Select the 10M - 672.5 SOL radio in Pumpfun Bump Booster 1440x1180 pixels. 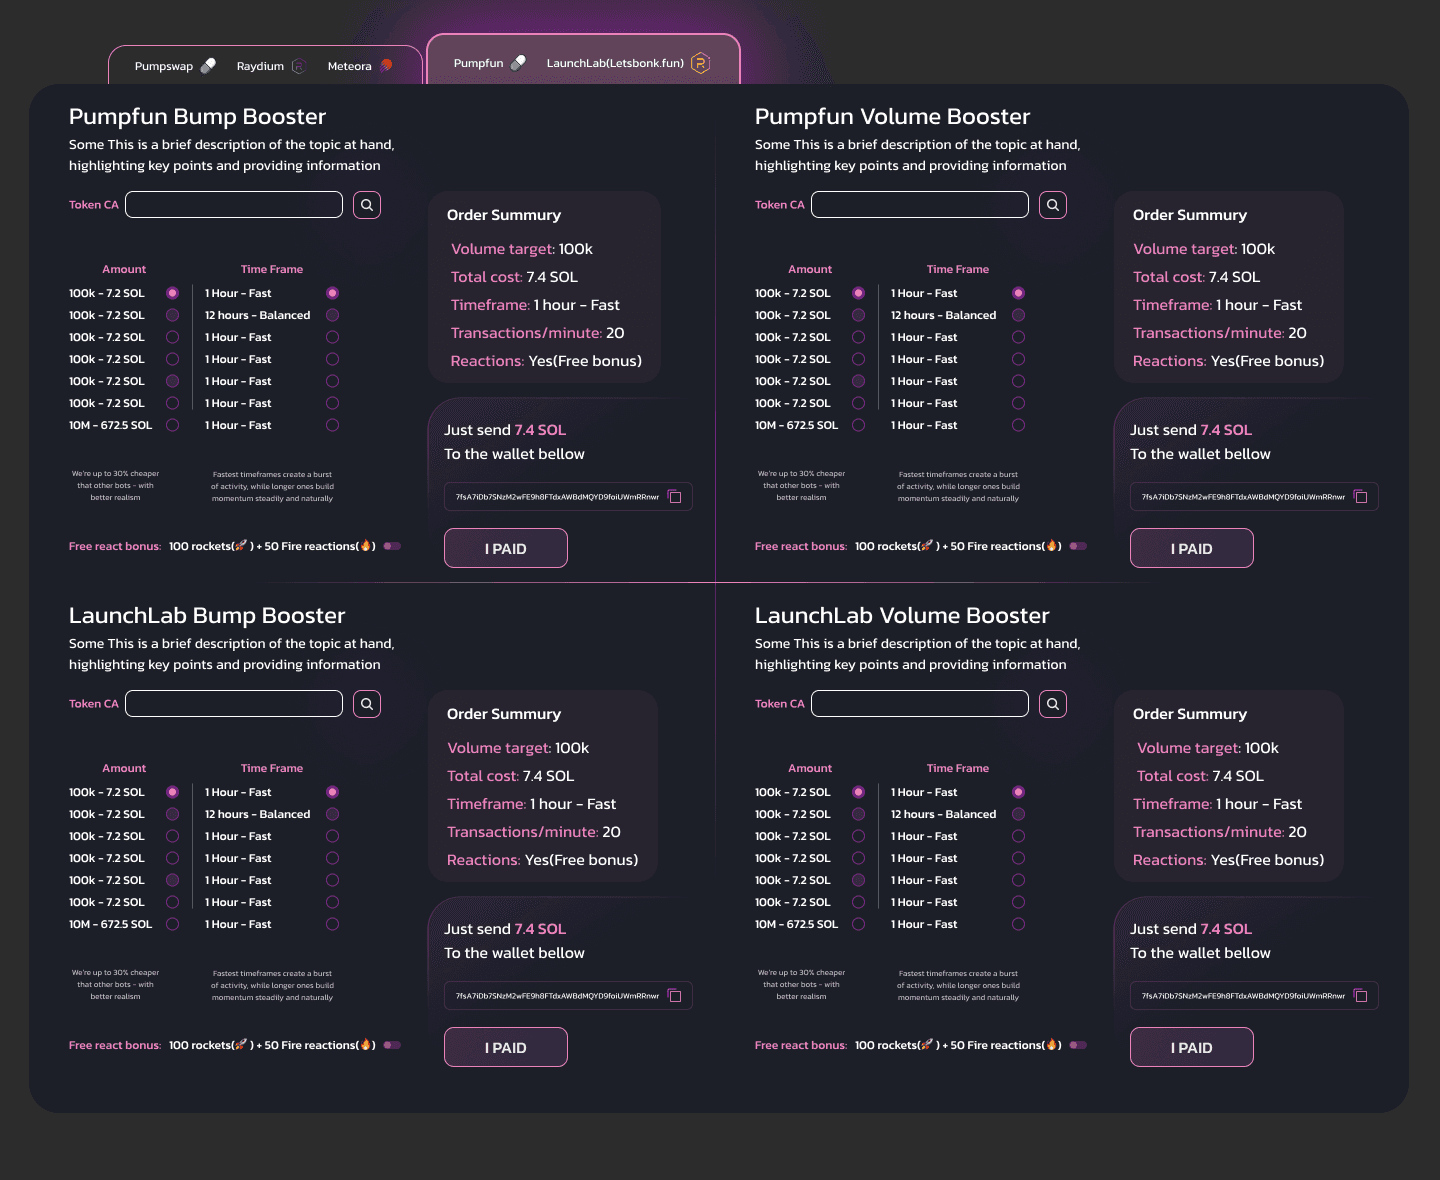(x=172, y=425)
